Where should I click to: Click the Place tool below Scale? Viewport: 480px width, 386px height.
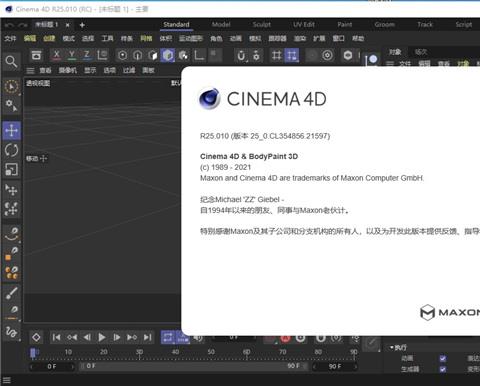tap(11, 190)
